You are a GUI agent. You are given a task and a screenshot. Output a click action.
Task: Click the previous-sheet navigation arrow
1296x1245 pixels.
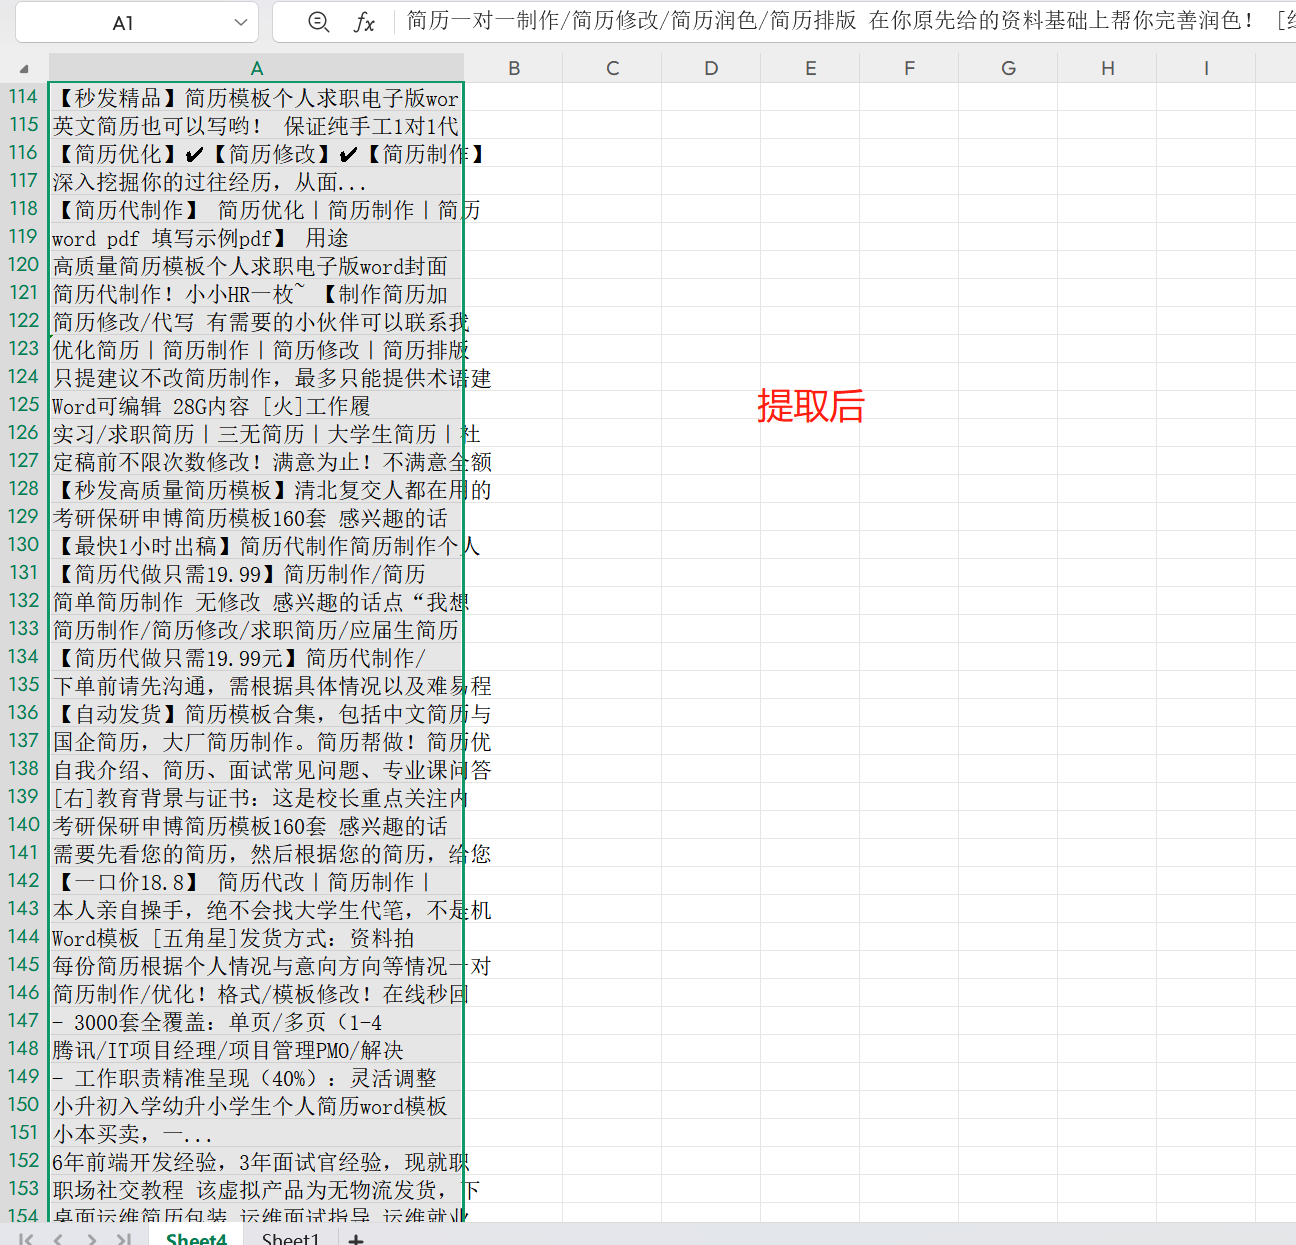click(57, 1238)
